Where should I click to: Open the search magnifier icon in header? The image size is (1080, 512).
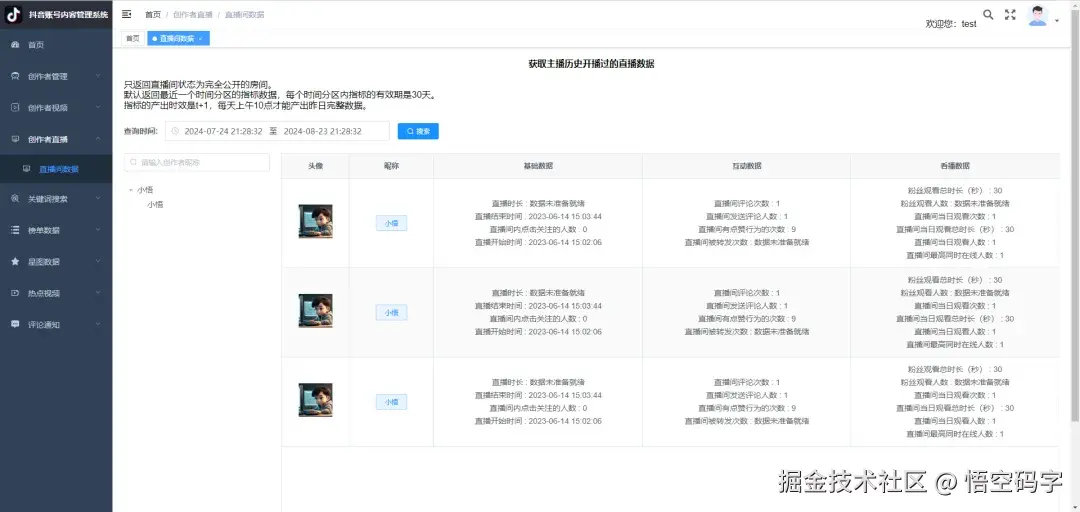pos(988,14)
